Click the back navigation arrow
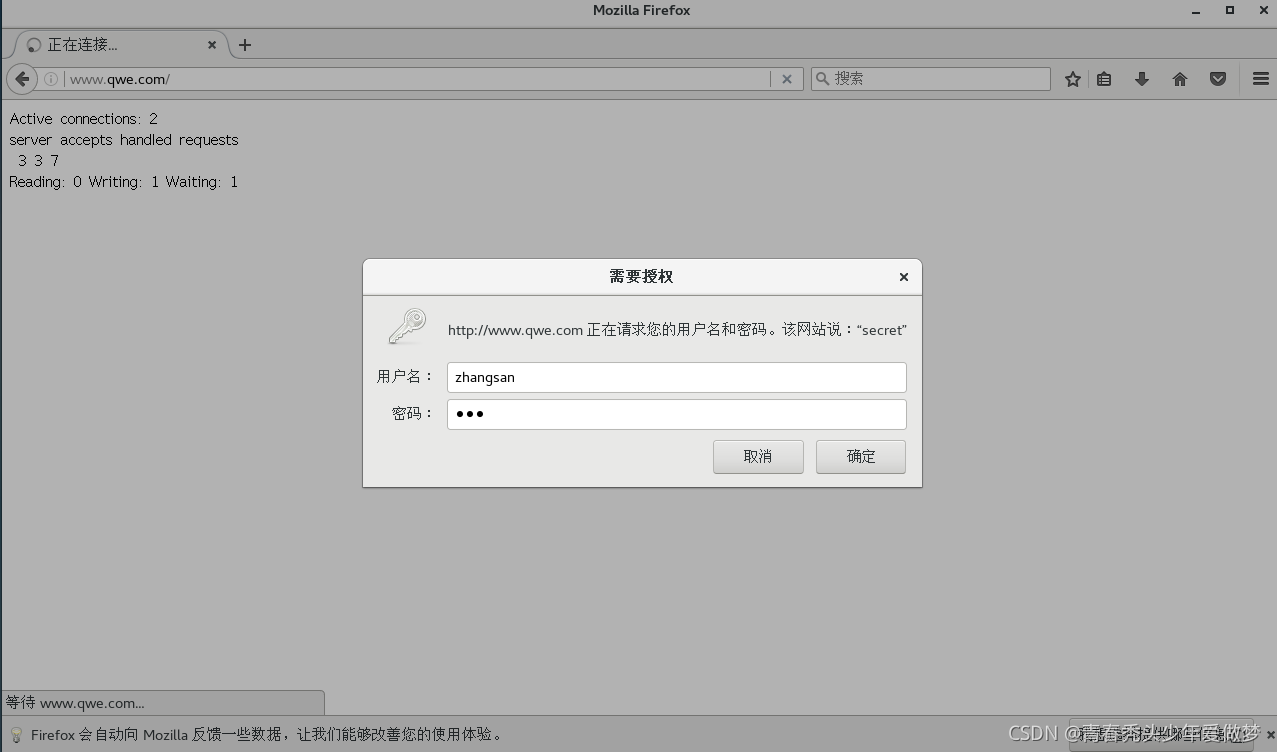 (22, 78)
